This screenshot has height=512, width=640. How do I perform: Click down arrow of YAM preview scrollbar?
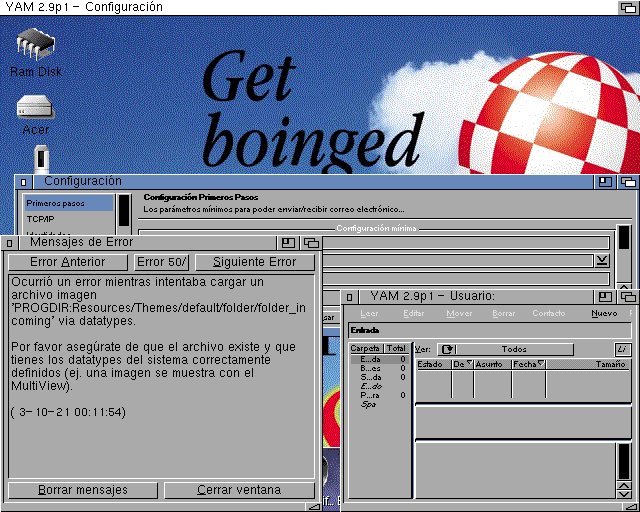point(624,495)
